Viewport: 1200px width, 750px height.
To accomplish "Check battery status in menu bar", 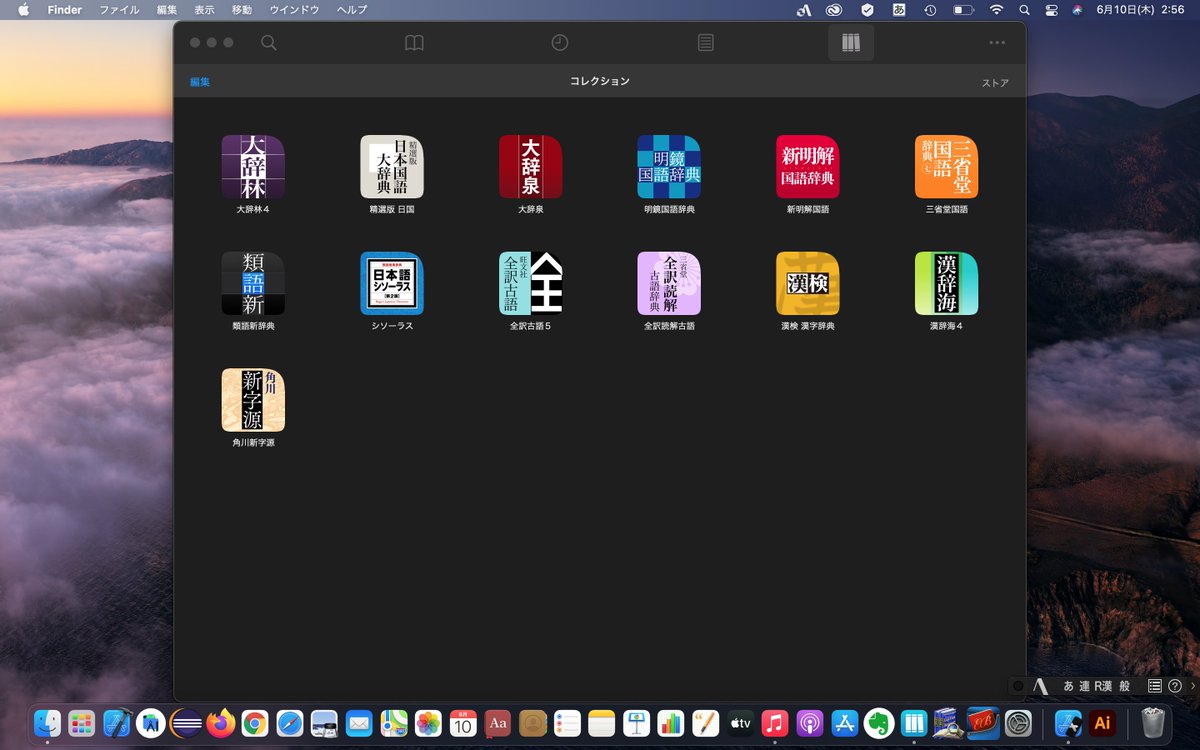I will pyautogui.click(x=963, y=10).
